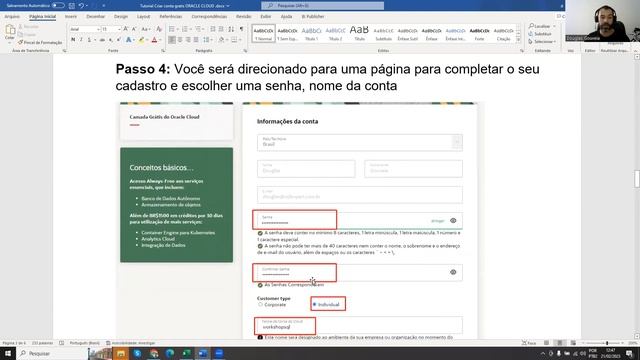The image size is (640, 360).
Task: Apply the Título 1 style
Action: point(311,33)
